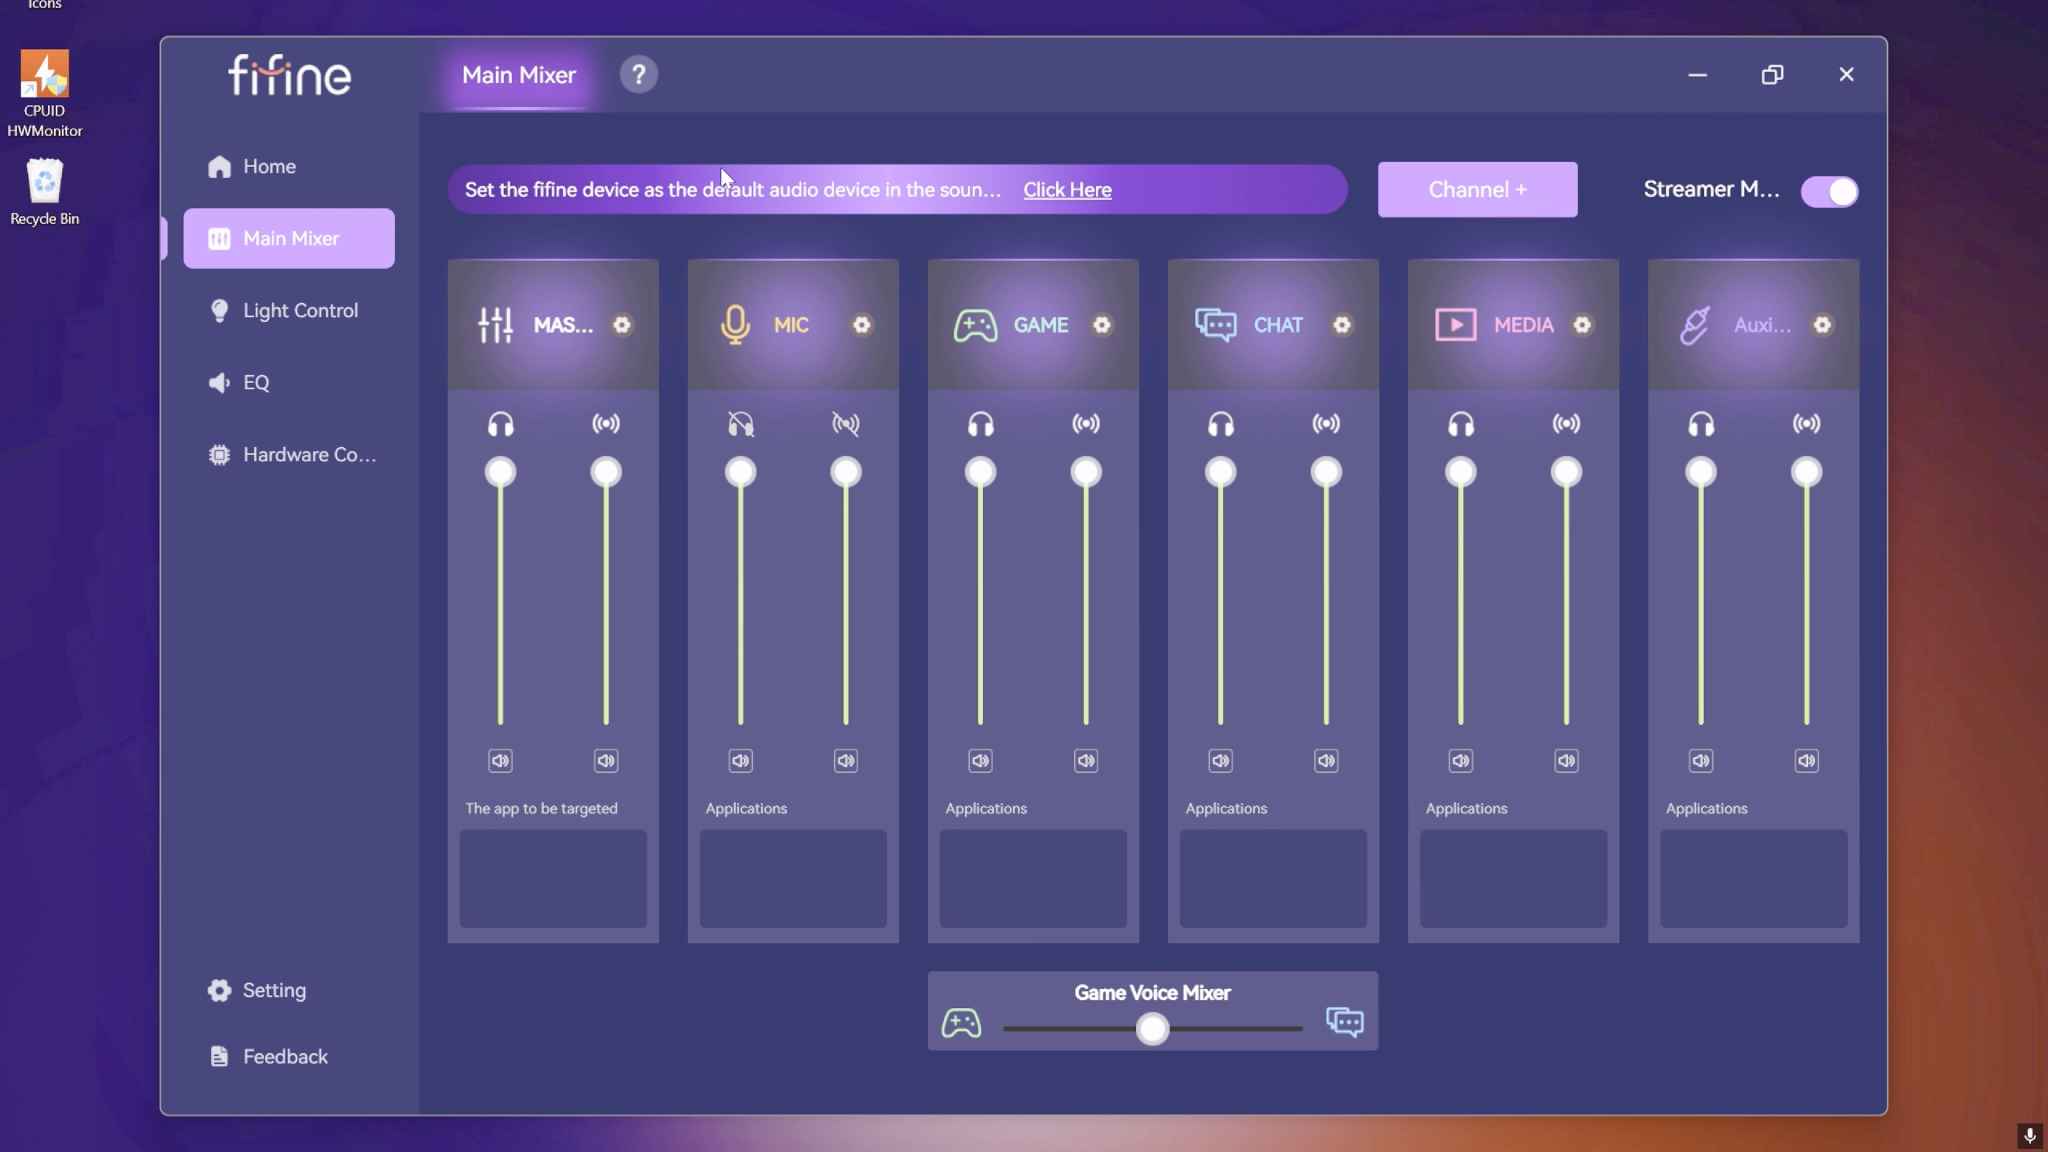
Task: Click the Master channel settings gear
Action: click(x=622, y=325)
